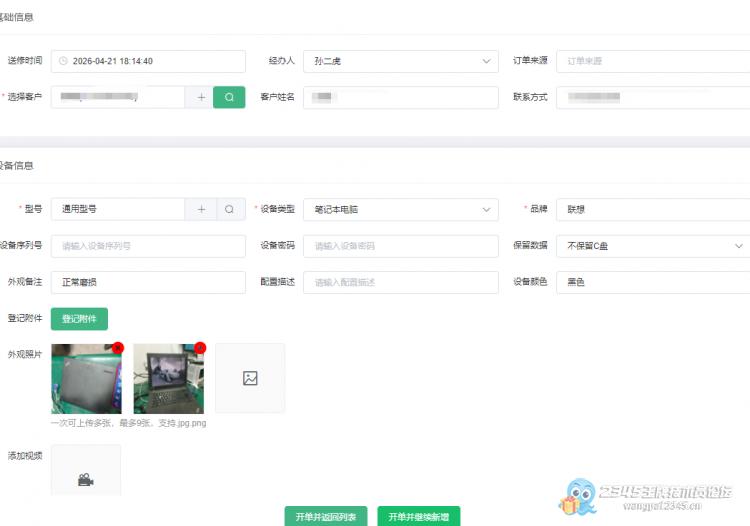Click the search icon beside model field
This screenshot has height=526, width=750.
(x=229, y=209)
